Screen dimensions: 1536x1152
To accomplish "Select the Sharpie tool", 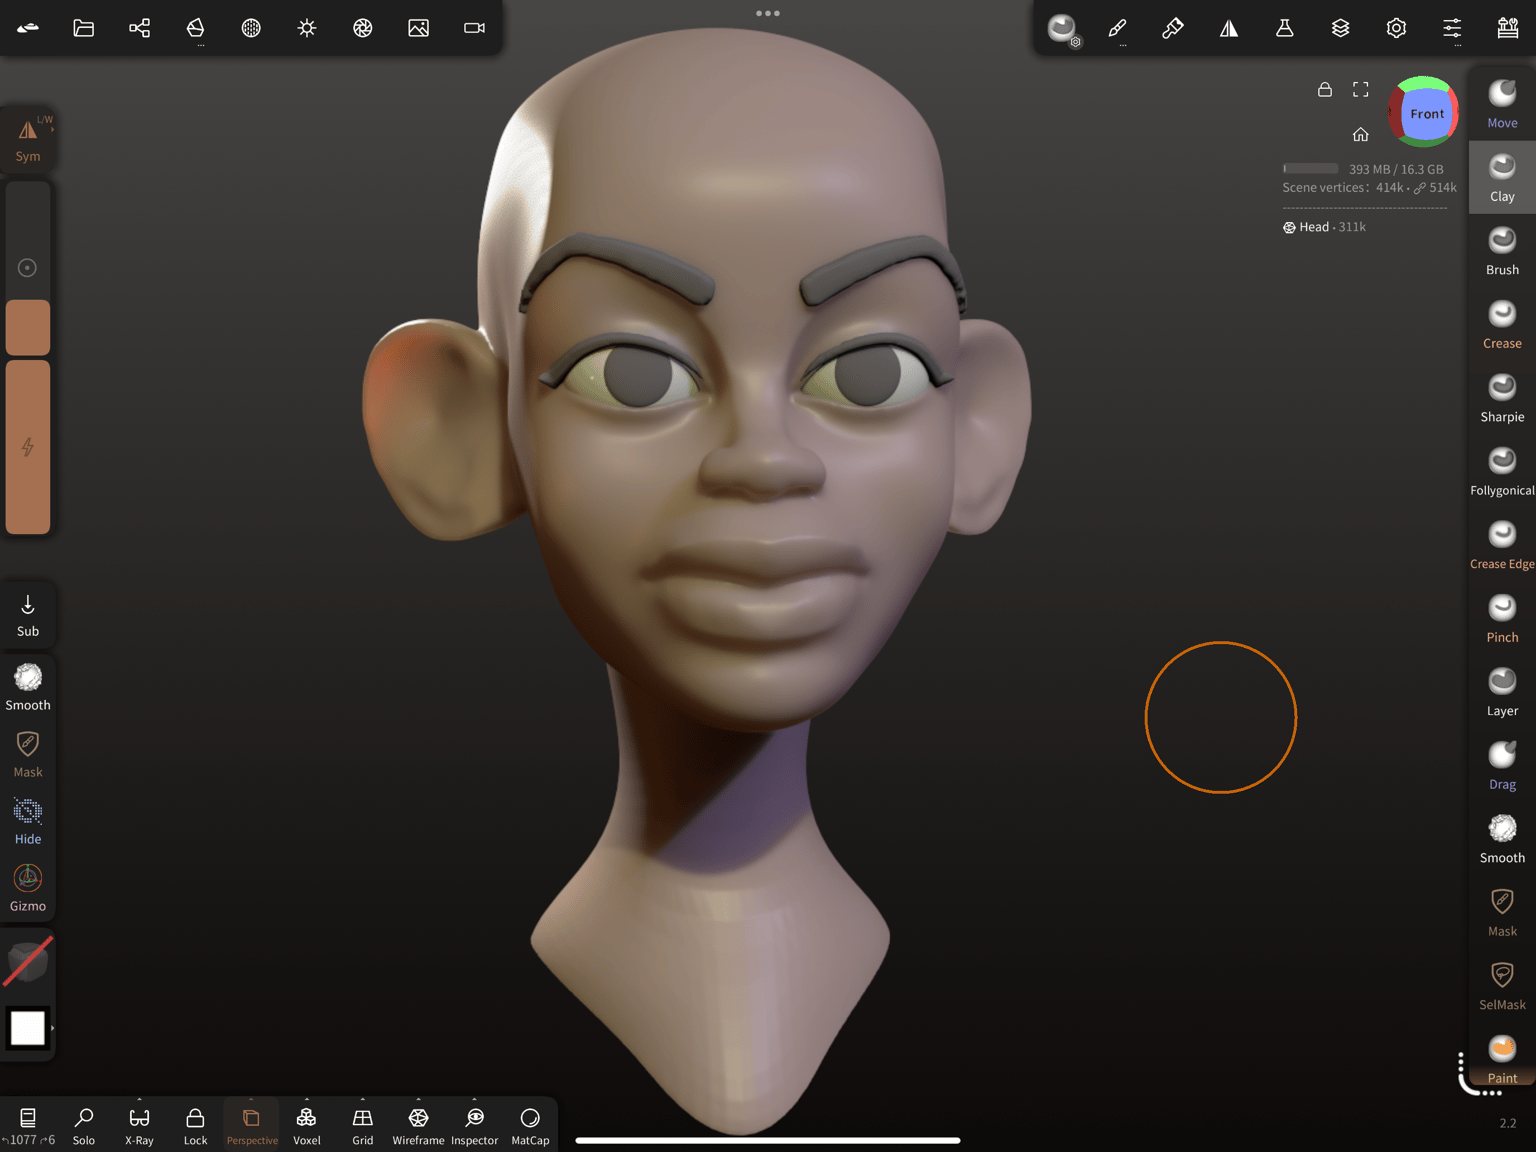I will tap(1502, 398).
